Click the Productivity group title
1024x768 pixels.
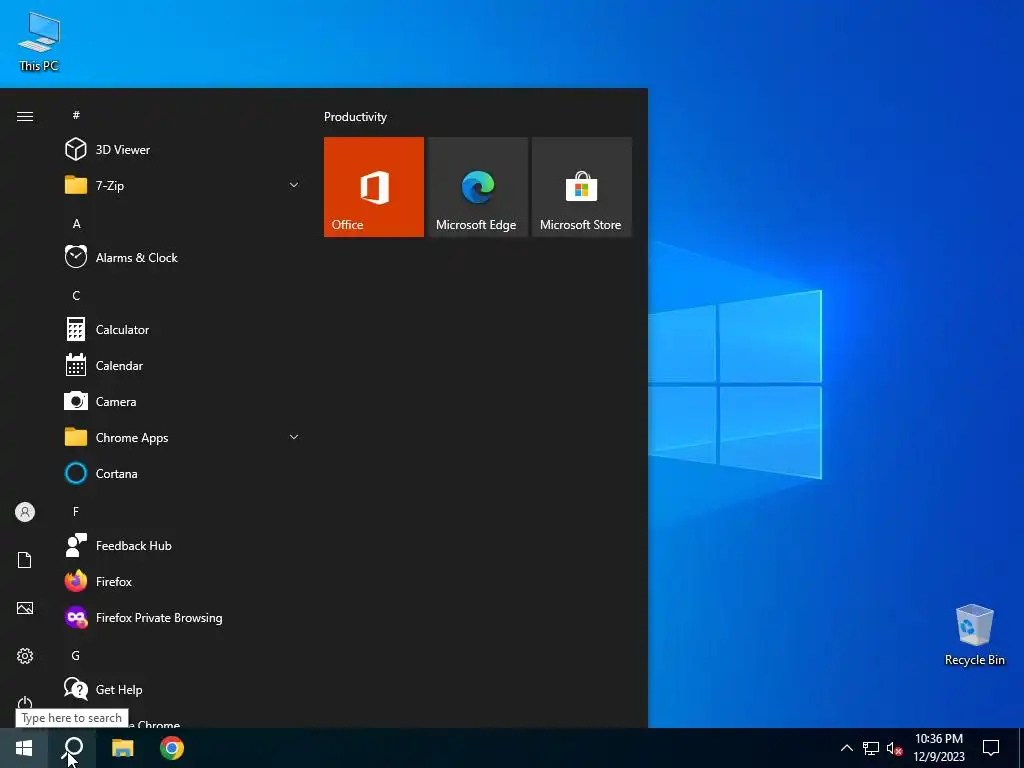tap(355, 117)
